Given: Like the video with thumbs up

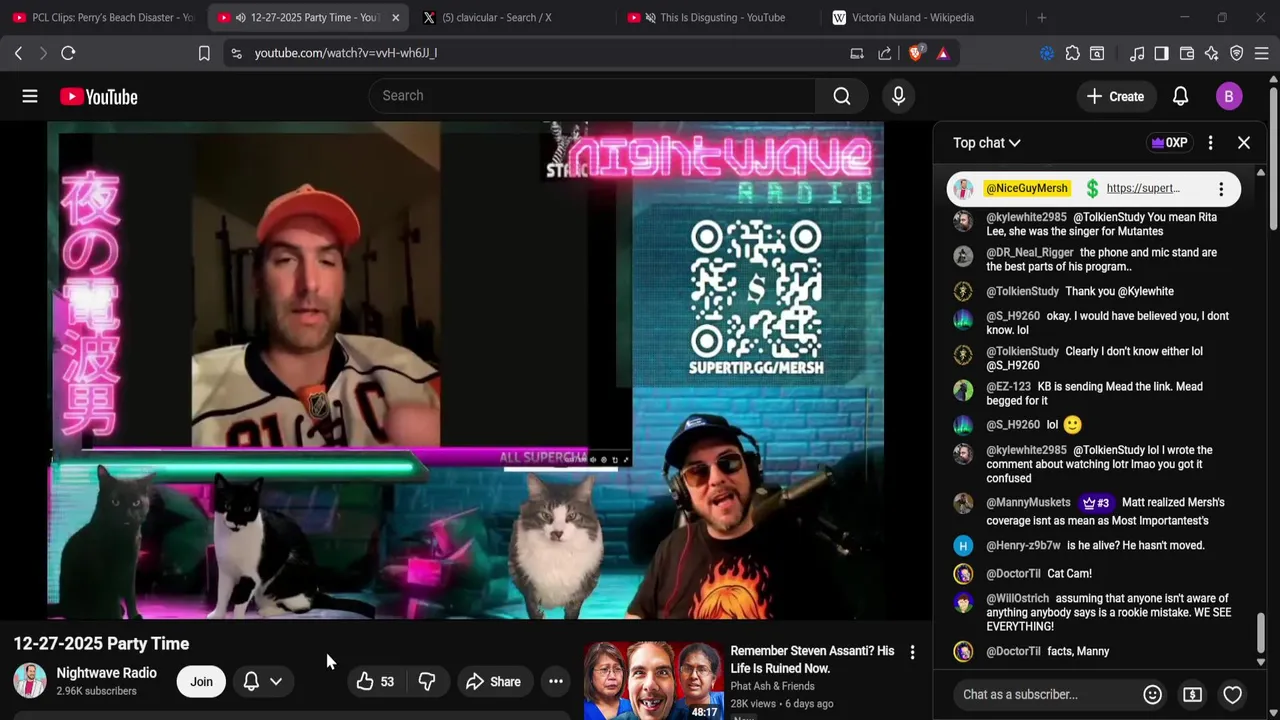Looking at the screenshot, I should click(x=374, y=682).
